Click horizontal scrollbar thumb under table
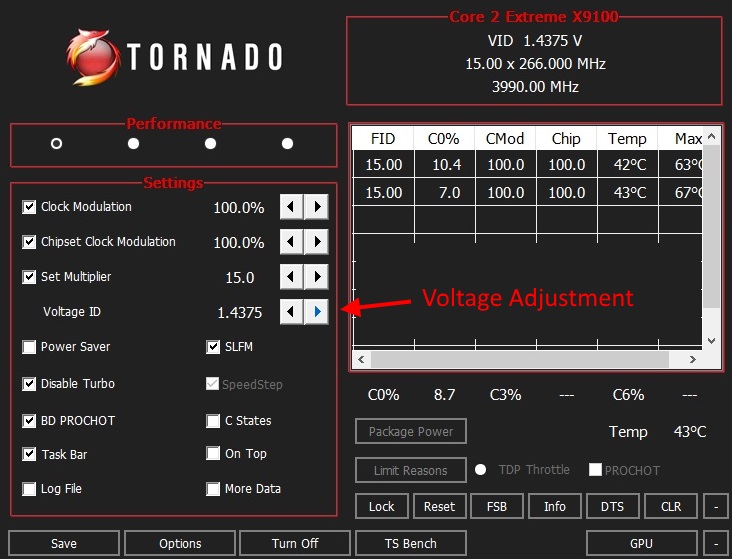 click(520, 359)
